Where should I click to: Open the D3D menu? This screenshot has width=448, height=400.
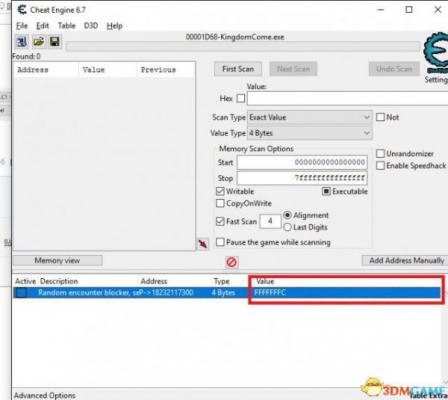pyautogui.click(x=91, y=26)
